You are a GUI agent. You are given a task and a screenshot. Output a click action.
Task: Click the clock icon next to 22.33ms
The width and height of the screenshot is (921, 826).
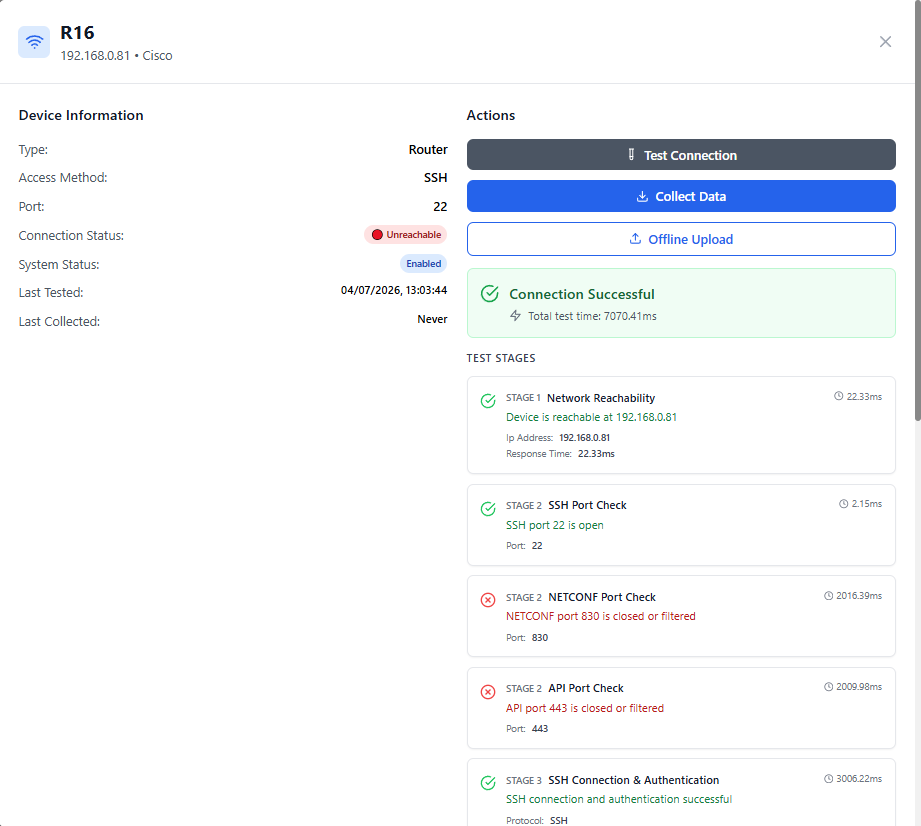838,397
